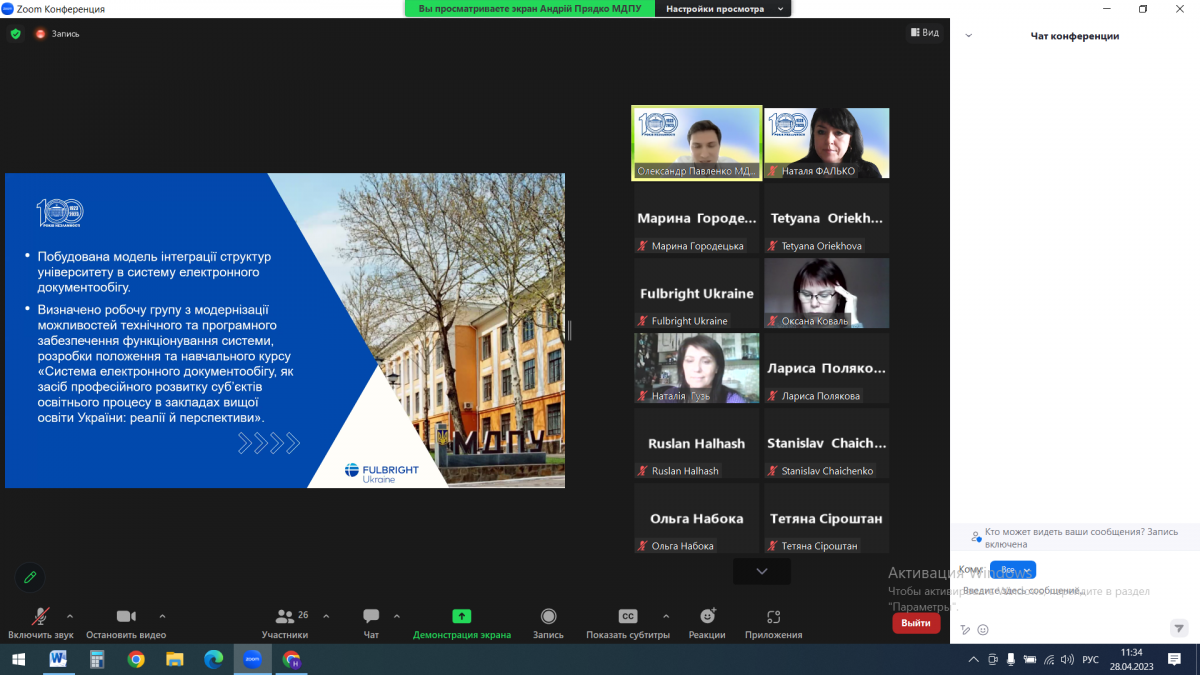Click the red Выйти button
The height and width of the screenshot is (675, 1200).
[x=915, y=623]
